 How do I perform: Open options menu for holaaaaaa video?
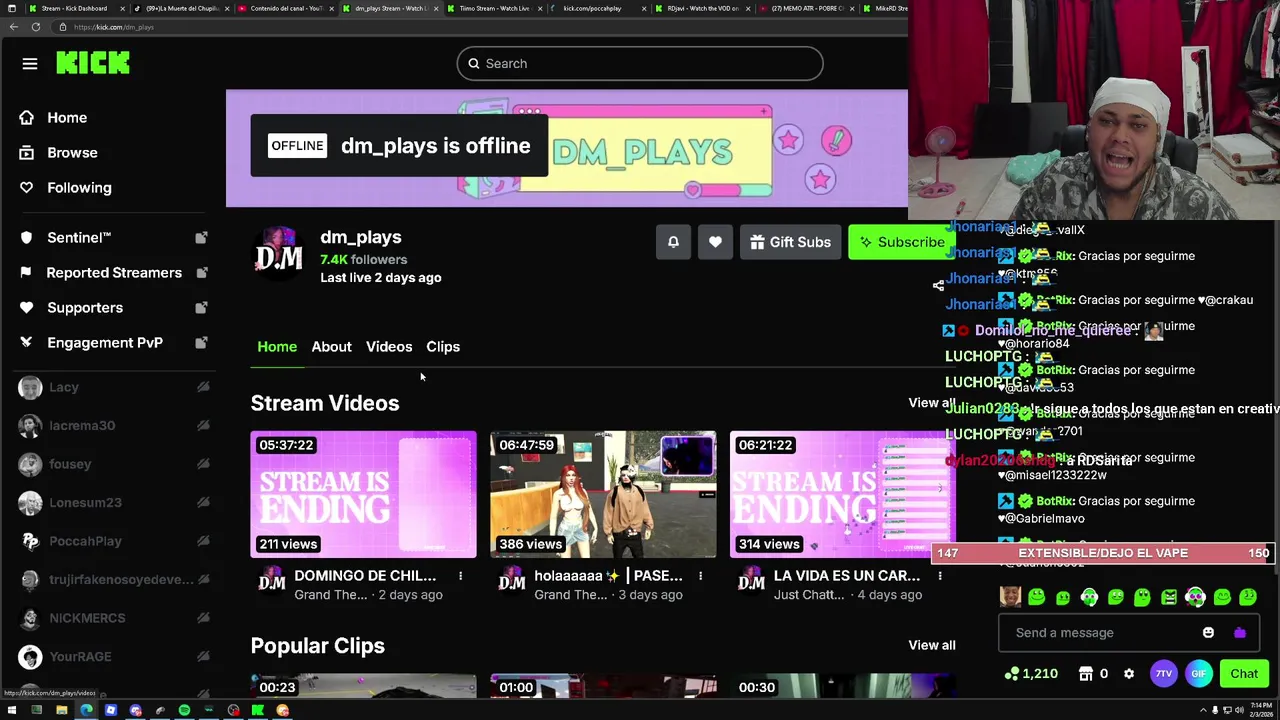coord(700,576)
